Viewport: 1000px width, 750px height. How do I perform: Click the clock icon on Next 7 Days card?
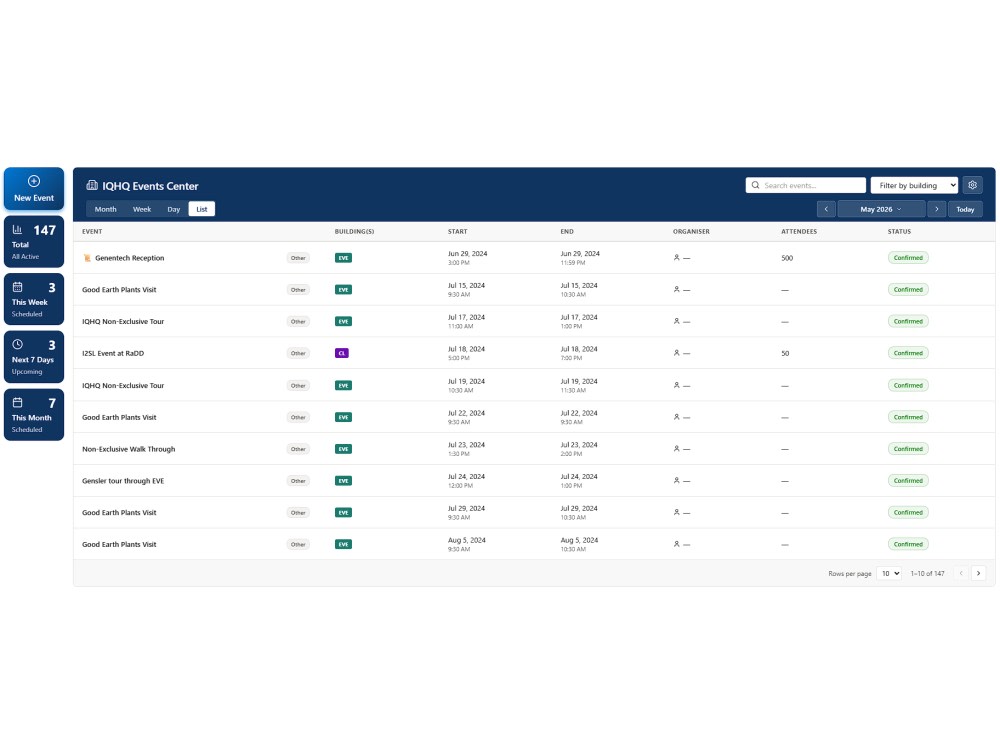click(x=17, y=344)
